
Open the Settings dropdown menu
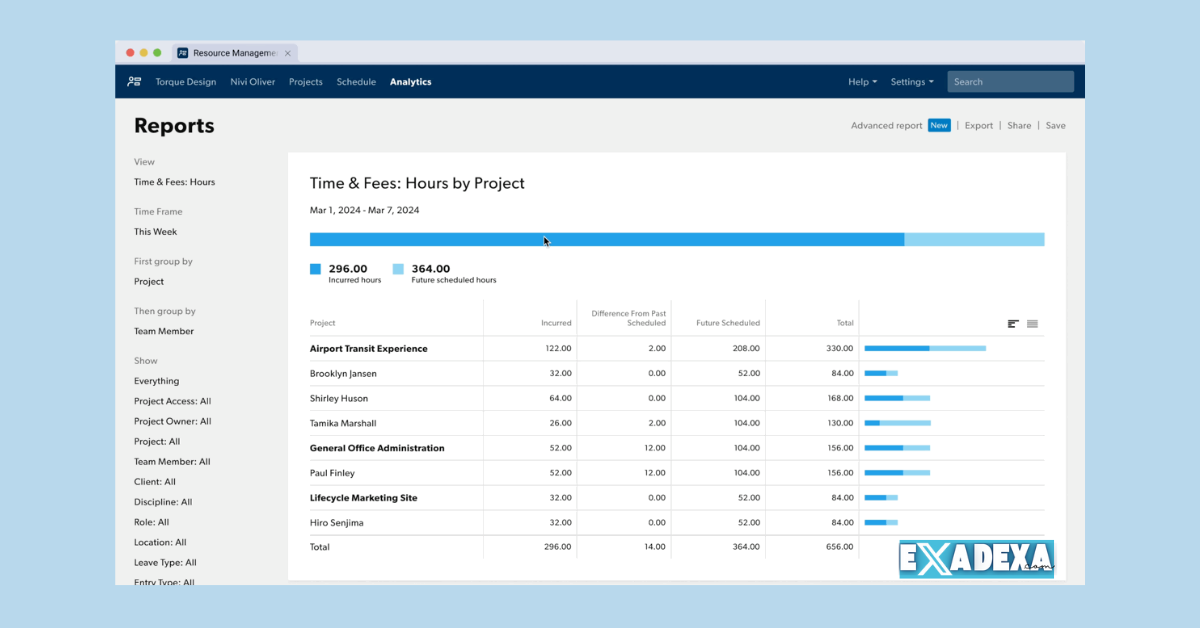point(911,81)
